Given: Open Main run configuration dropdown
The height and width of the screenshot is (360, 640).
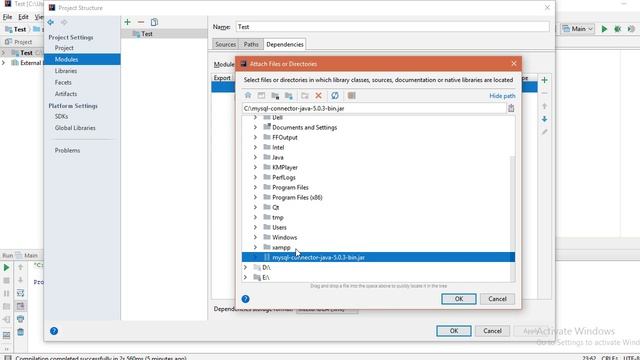Looking at the screenshot, I should pyautogui.click(x=578, y=29).
